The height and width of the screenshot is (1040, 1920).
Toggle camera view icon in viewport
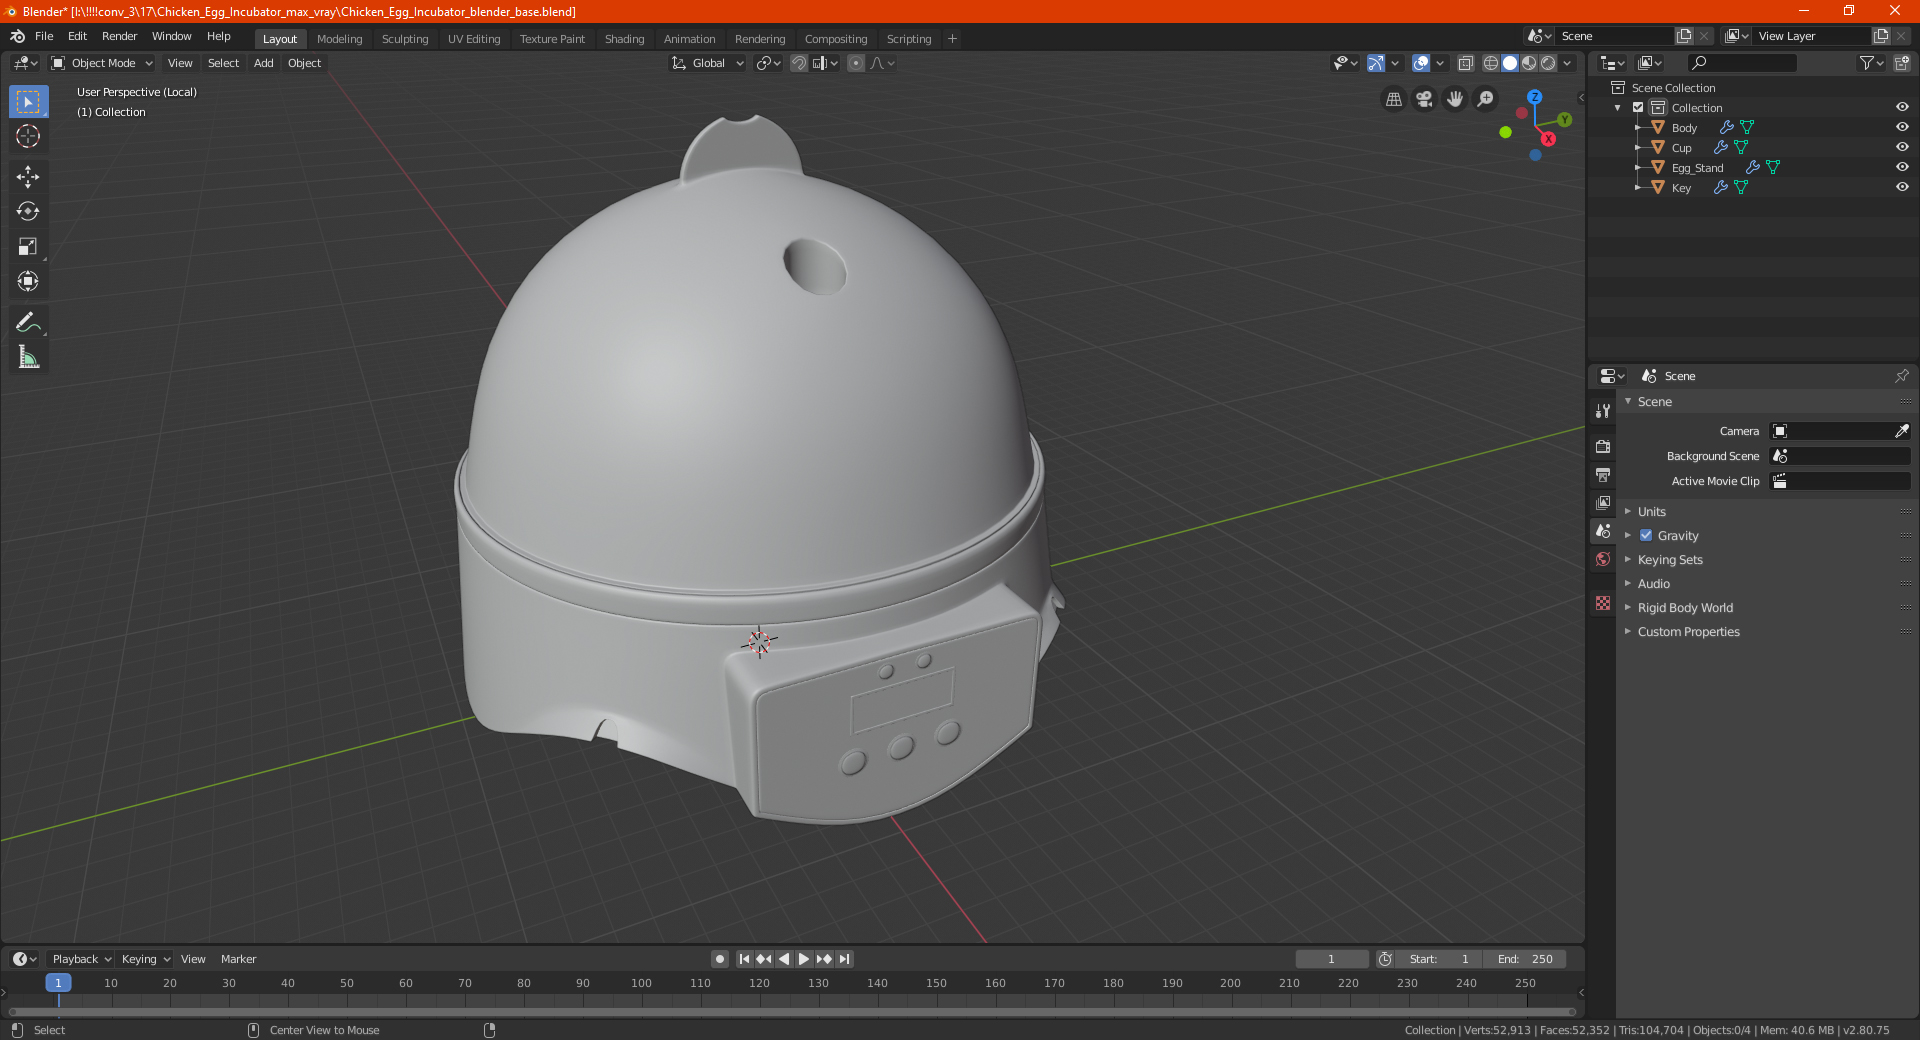(1424, 99)
